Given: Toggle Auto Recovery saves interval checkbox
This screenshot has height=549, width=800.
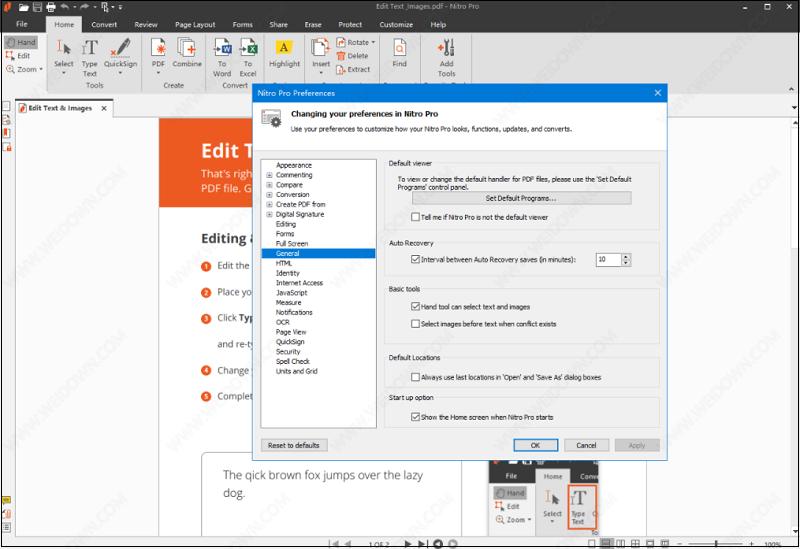Looking at the screenshot, I should click(417, 259).
